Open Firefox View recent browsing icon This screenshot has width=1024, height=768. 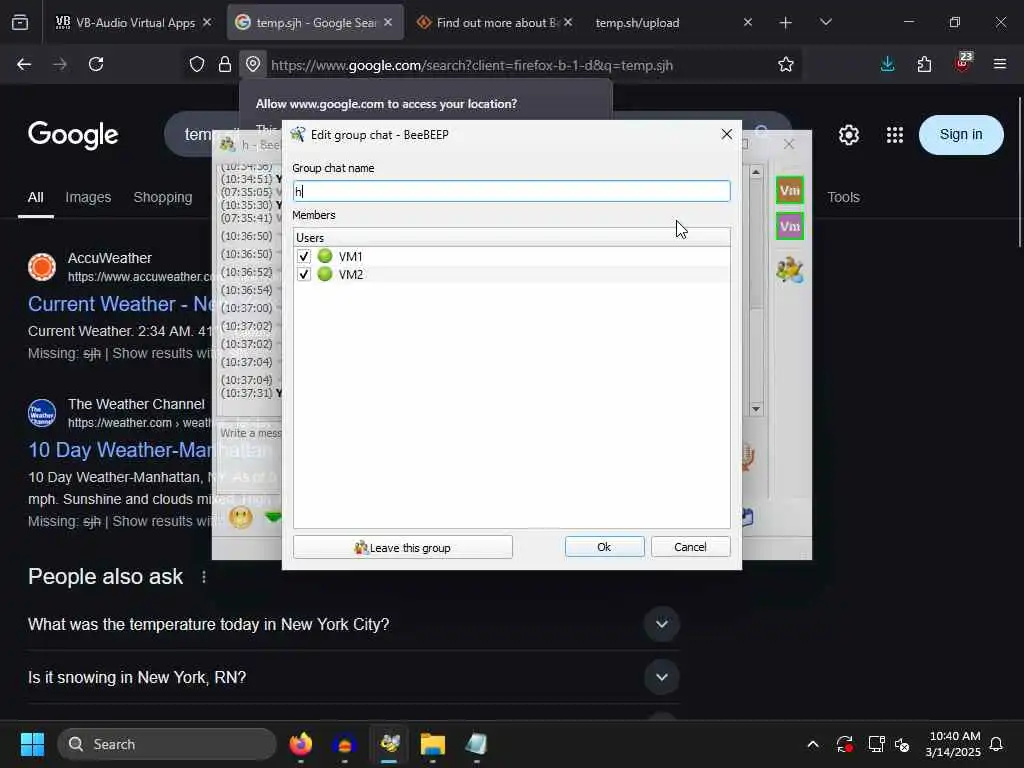(20, 23)
